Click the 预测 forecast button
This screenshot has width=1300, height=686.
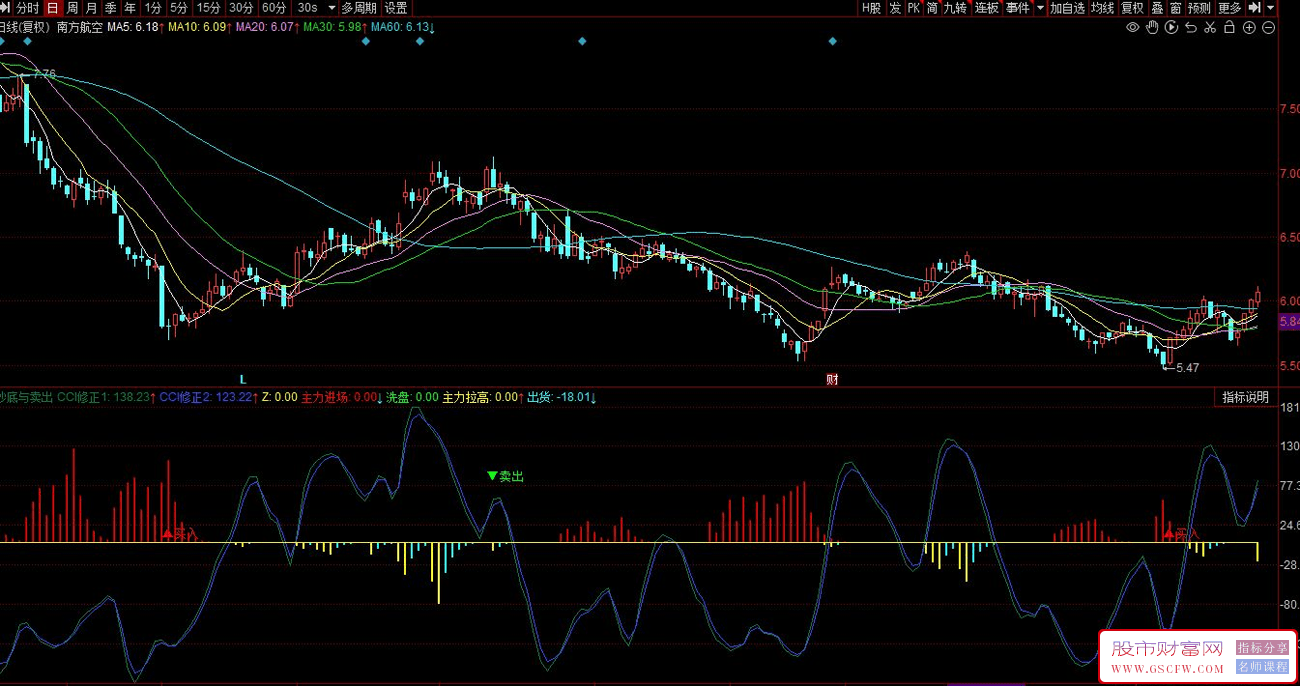click(x=1199, y=8)
